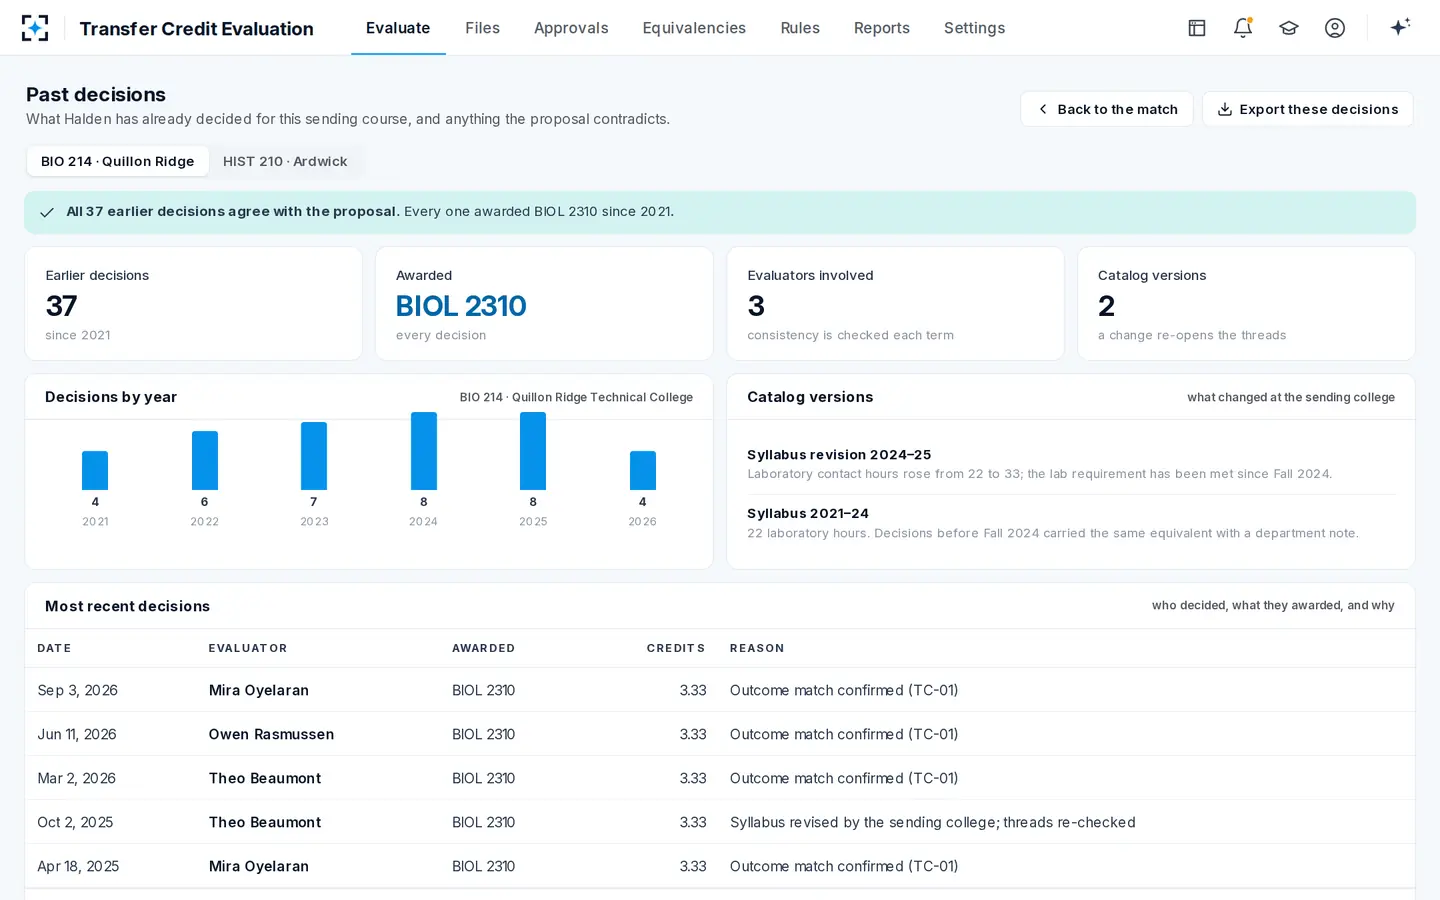Select the Syllabus 2021–24 entry

click(x=1071, y=524)
